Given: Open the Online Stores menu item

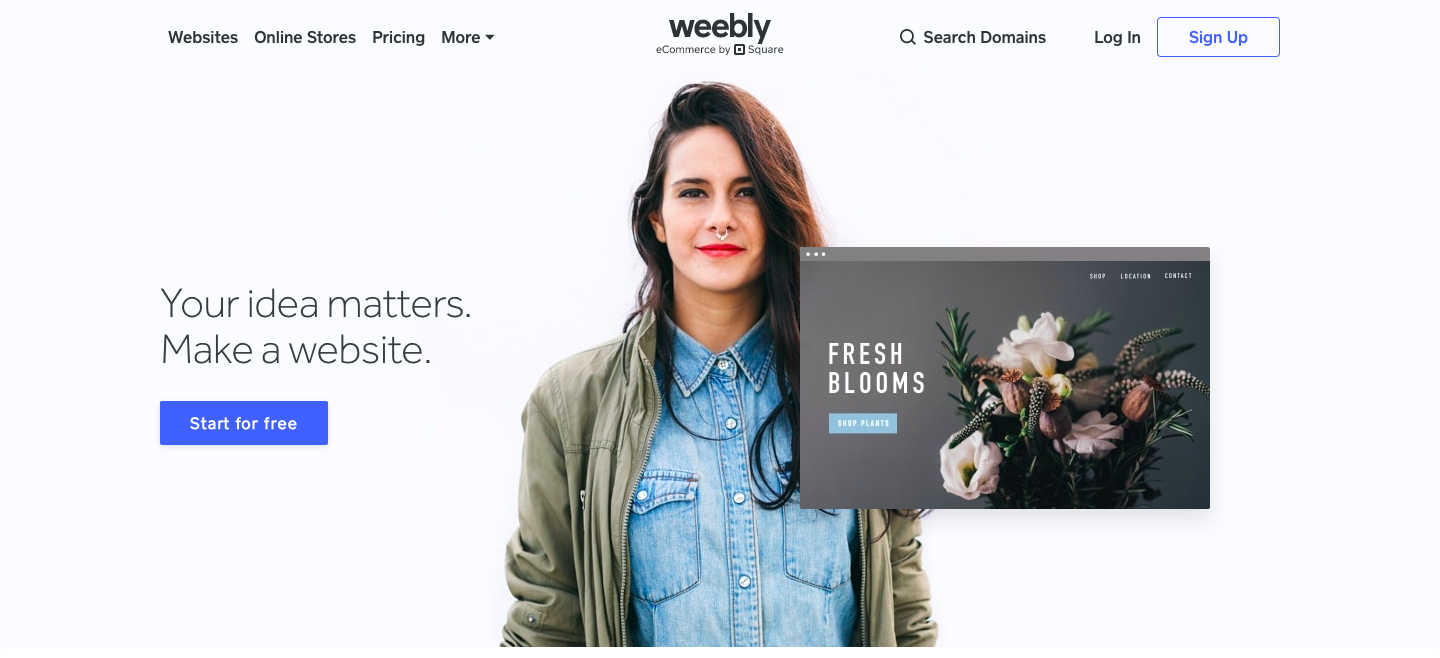Looking at the screenshot, I should 305,37.
